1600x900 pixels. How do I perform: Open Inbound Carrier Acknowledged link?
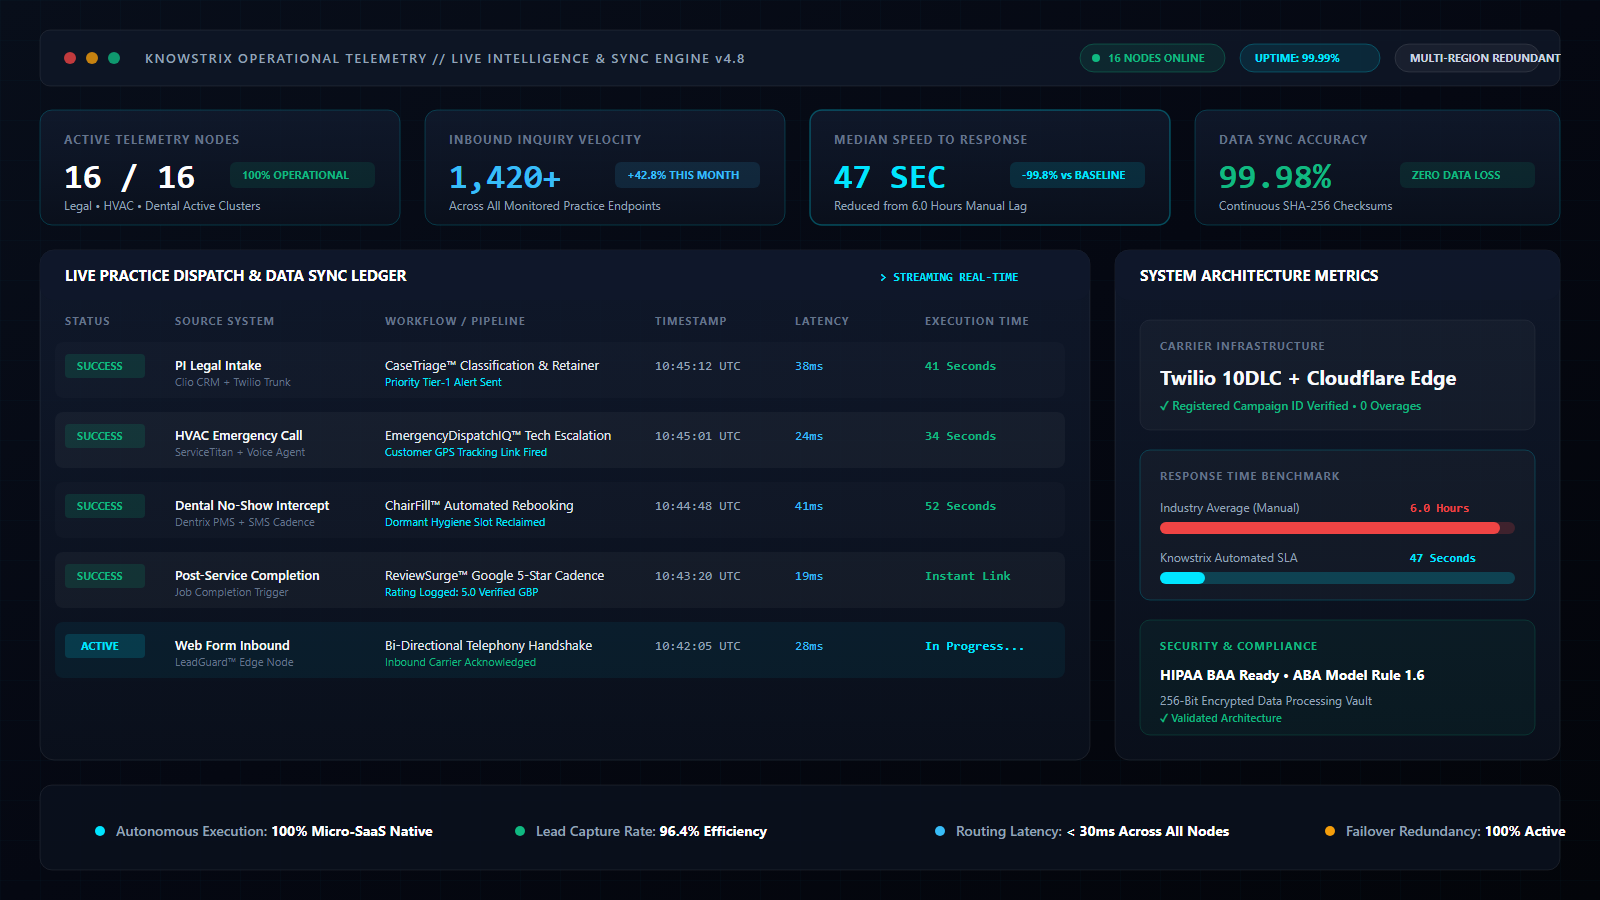click(460, 662)
